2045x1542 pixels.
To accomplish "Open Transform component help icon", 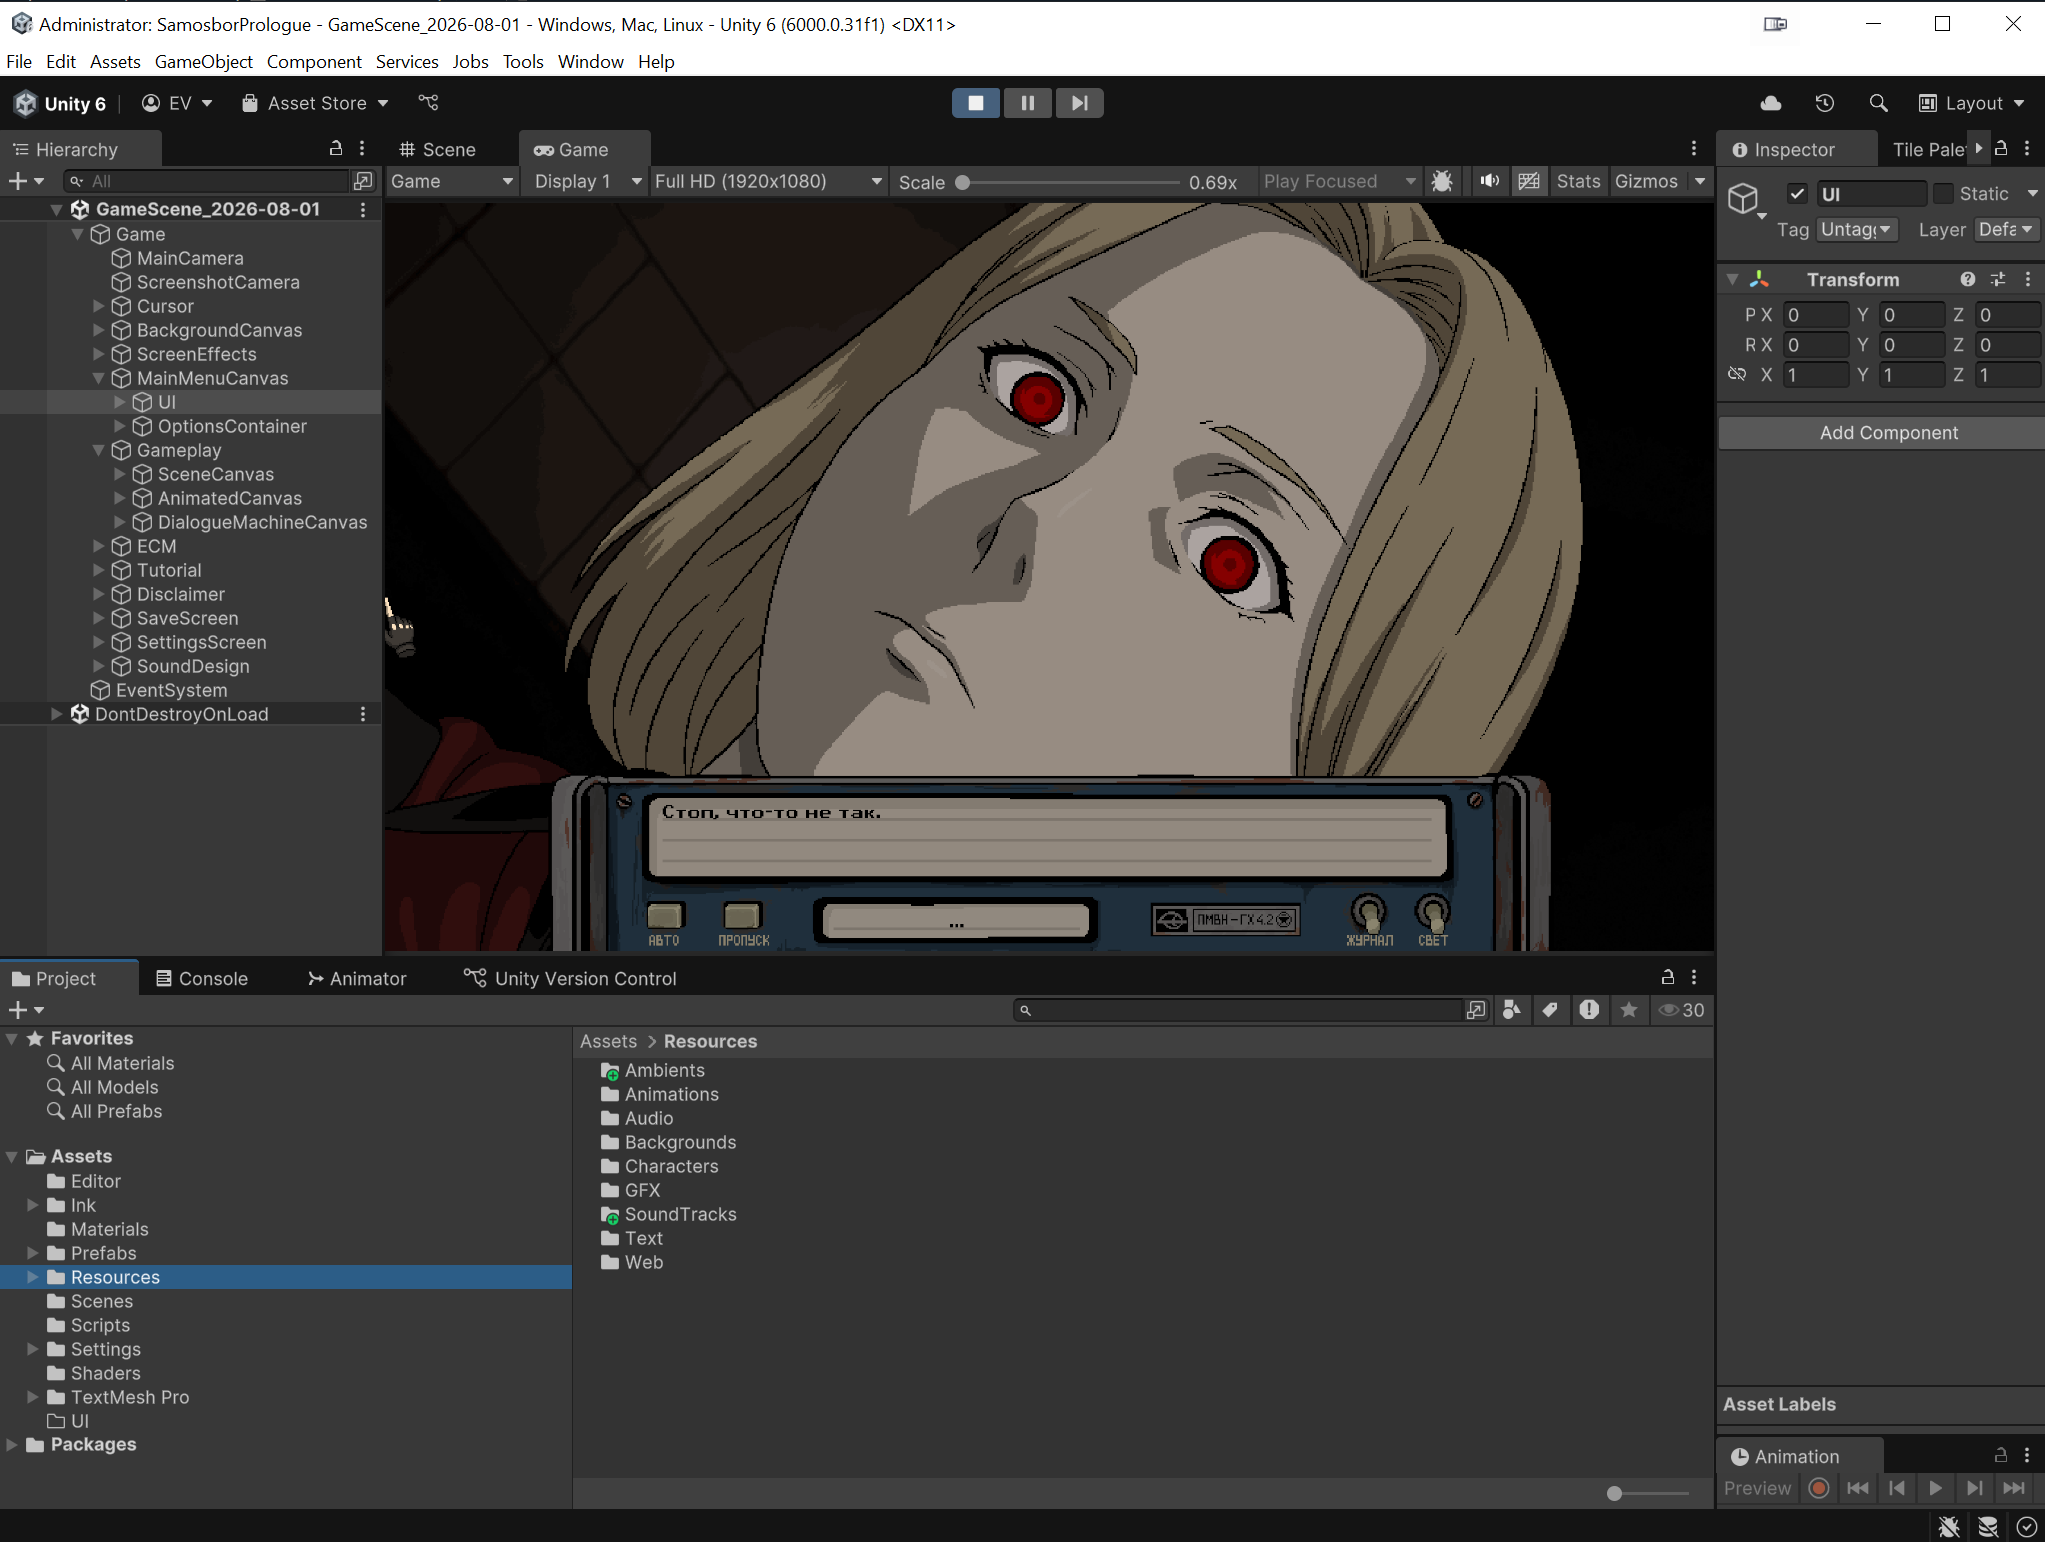I will tap(1967, 279).
